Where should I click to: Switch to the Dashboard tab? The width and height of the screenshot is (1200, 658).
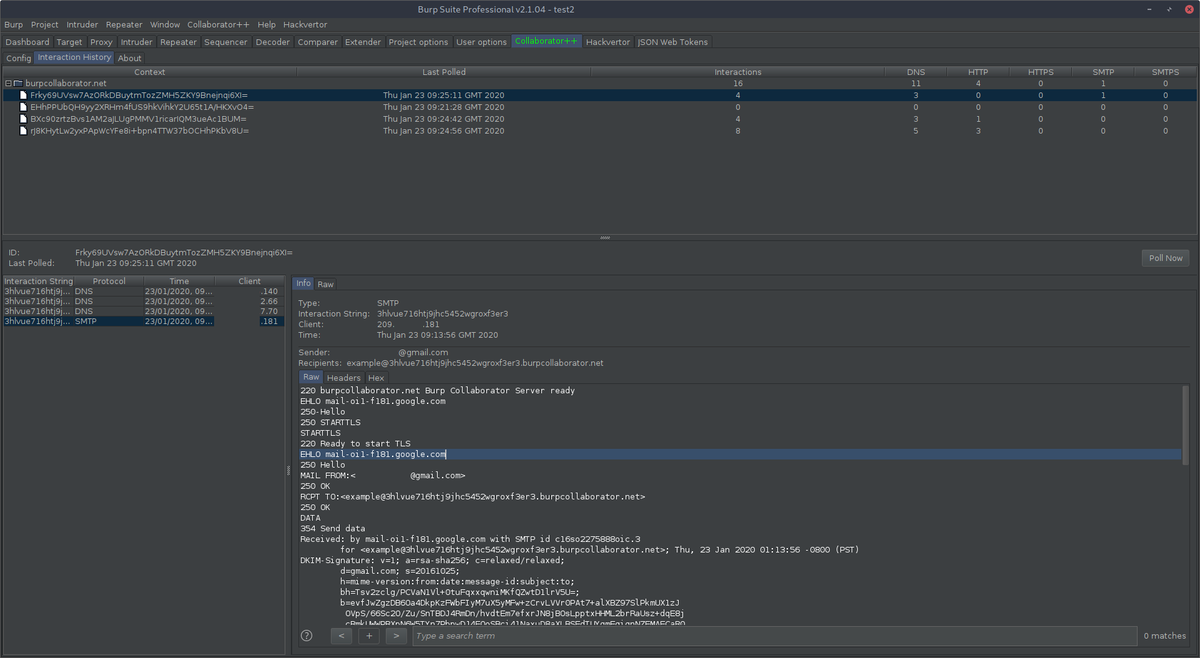click(27, 42)
